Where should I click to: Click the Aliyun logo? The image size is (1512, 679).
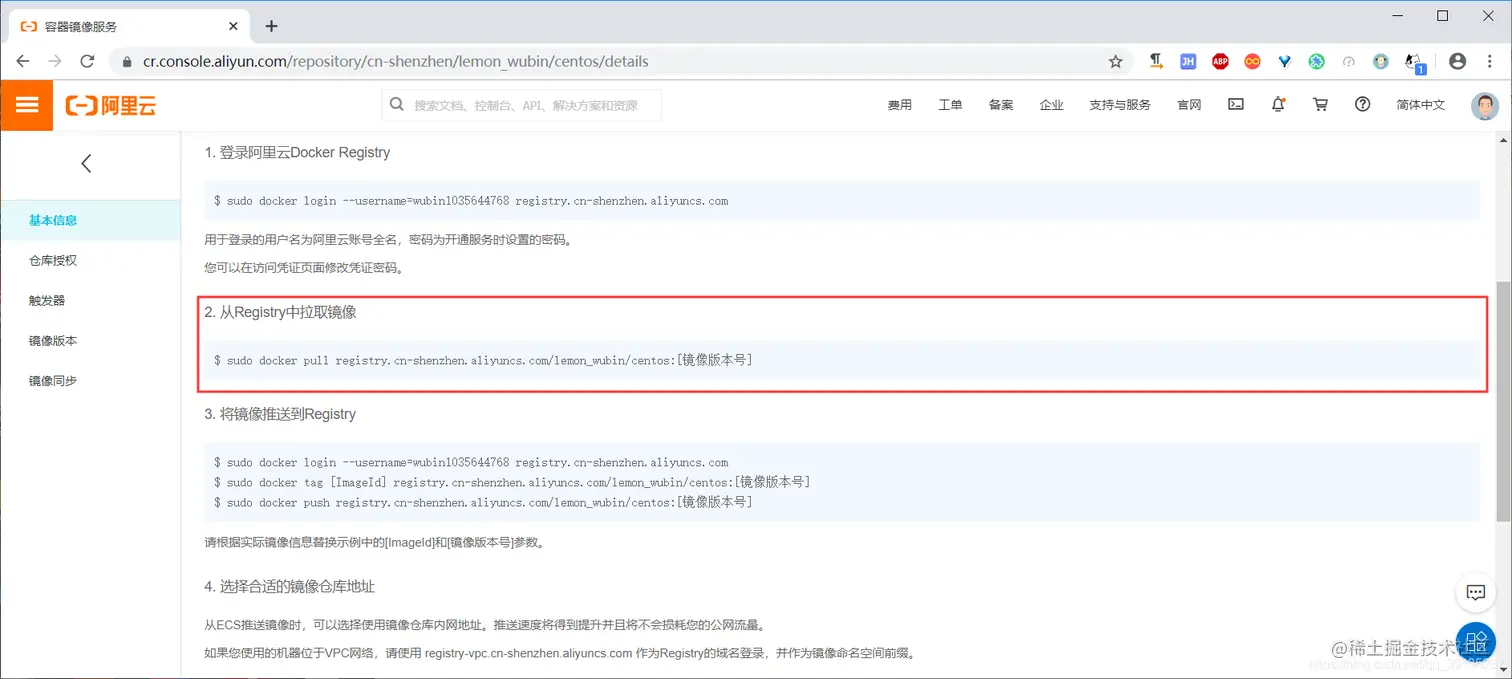point(111,105)
